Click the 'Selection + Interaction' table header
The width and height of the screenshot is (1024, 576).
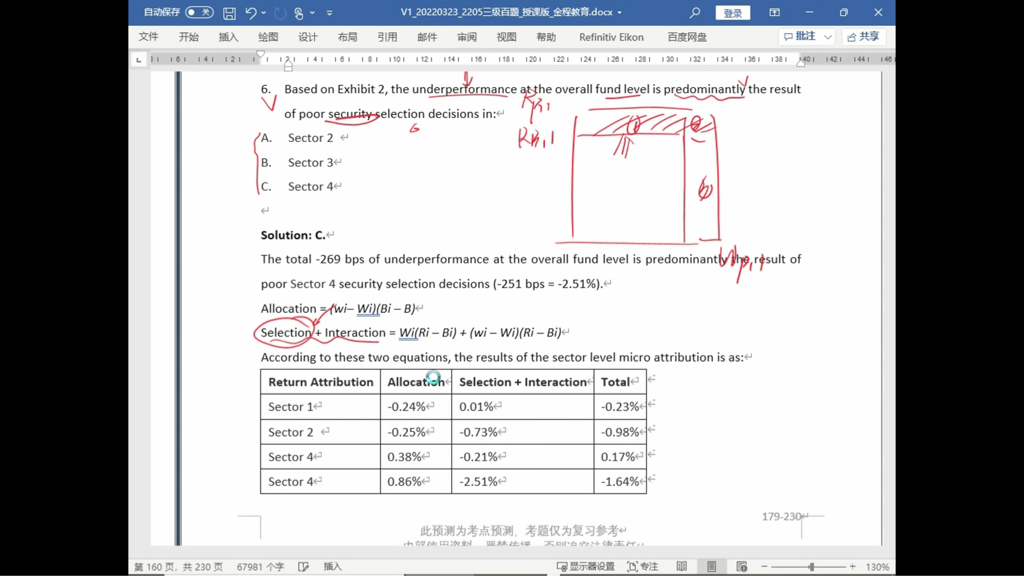[522, 382]
